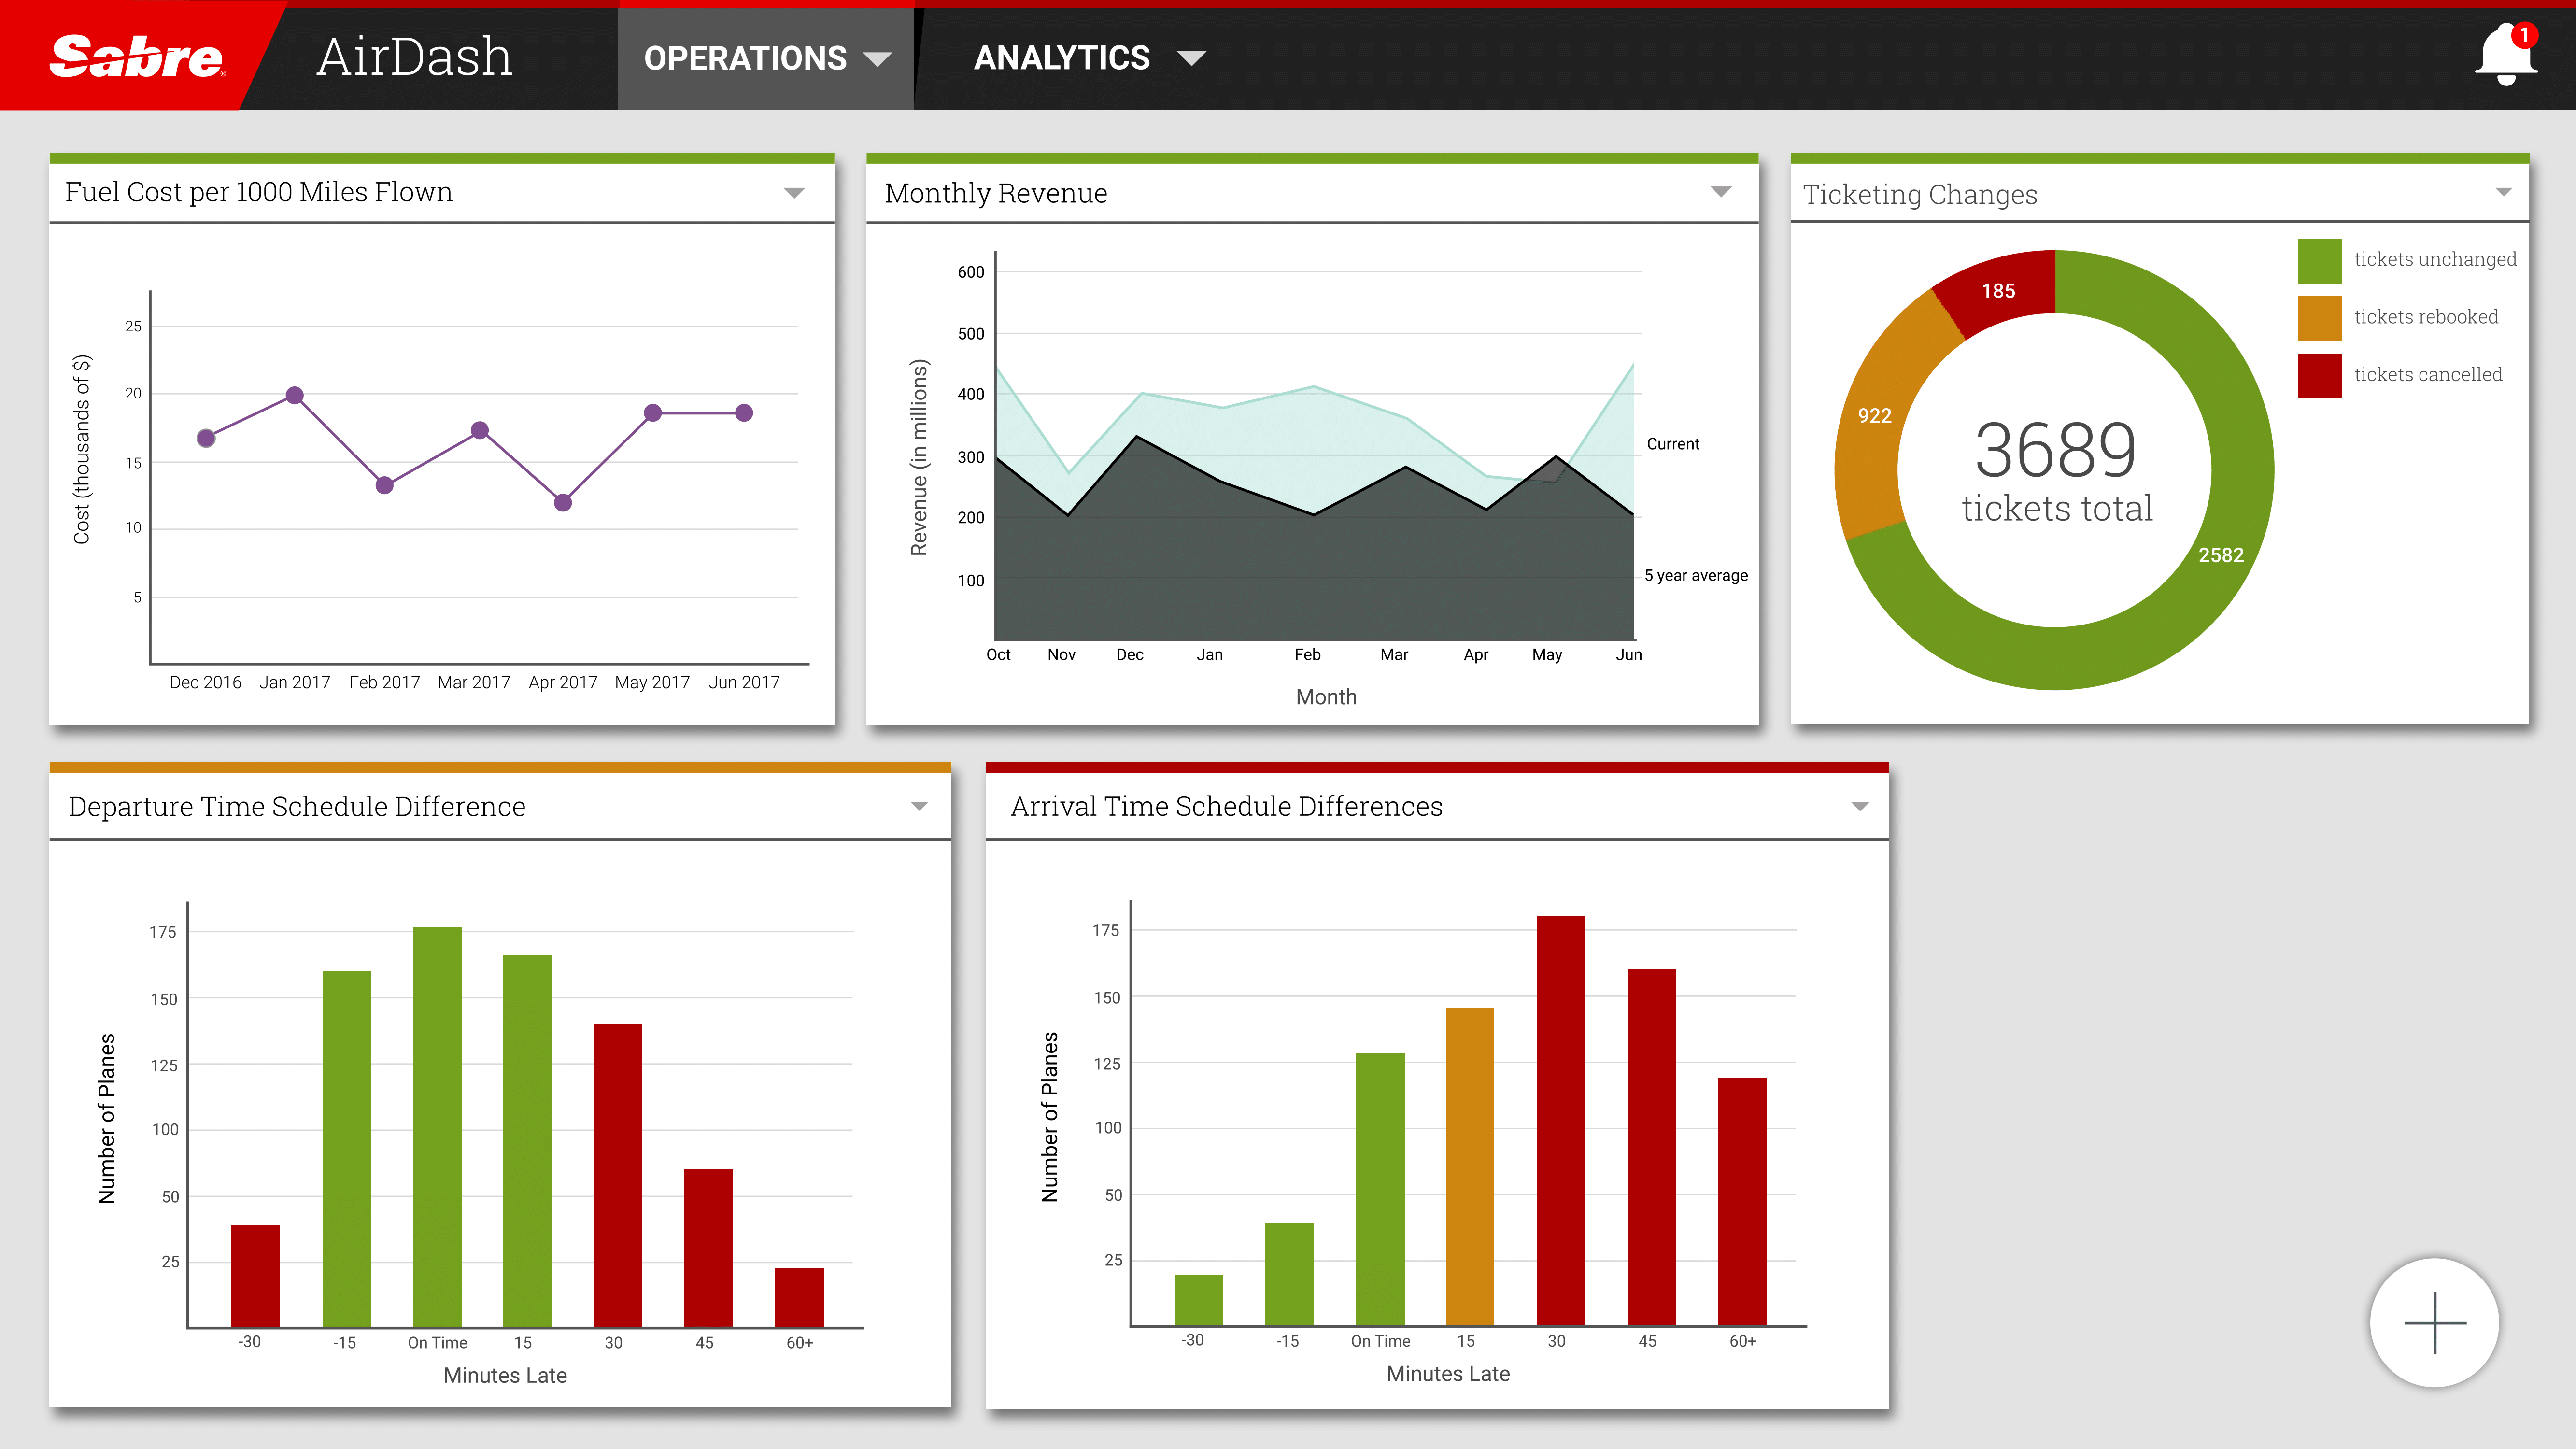This screenshot has width=2576, height=1449.
Task: Click the Departure chart -30 bar
Action: [x=255, y=1276]
